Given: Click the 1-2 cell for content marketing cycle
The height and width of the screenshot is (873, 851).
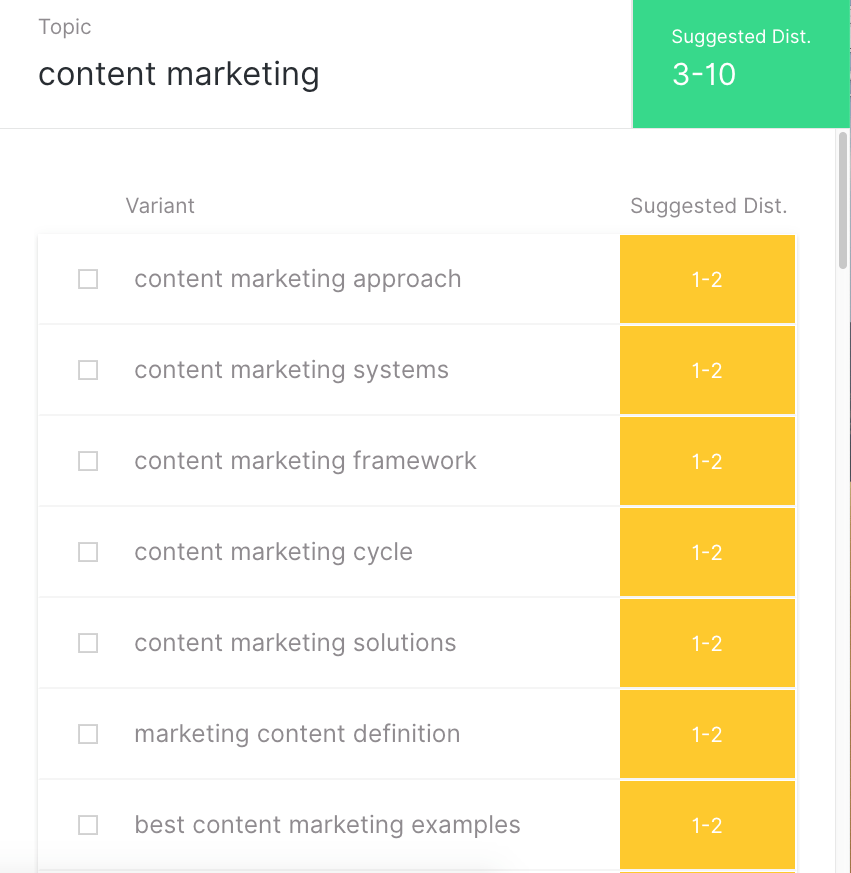Looking at the screenshot, I should pyautogui.click(x=707, y=552).
